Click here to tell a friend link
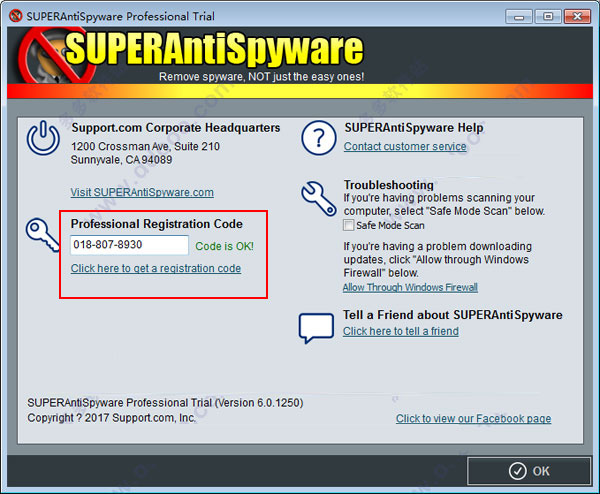600x494 pixels. click(401, 331)
